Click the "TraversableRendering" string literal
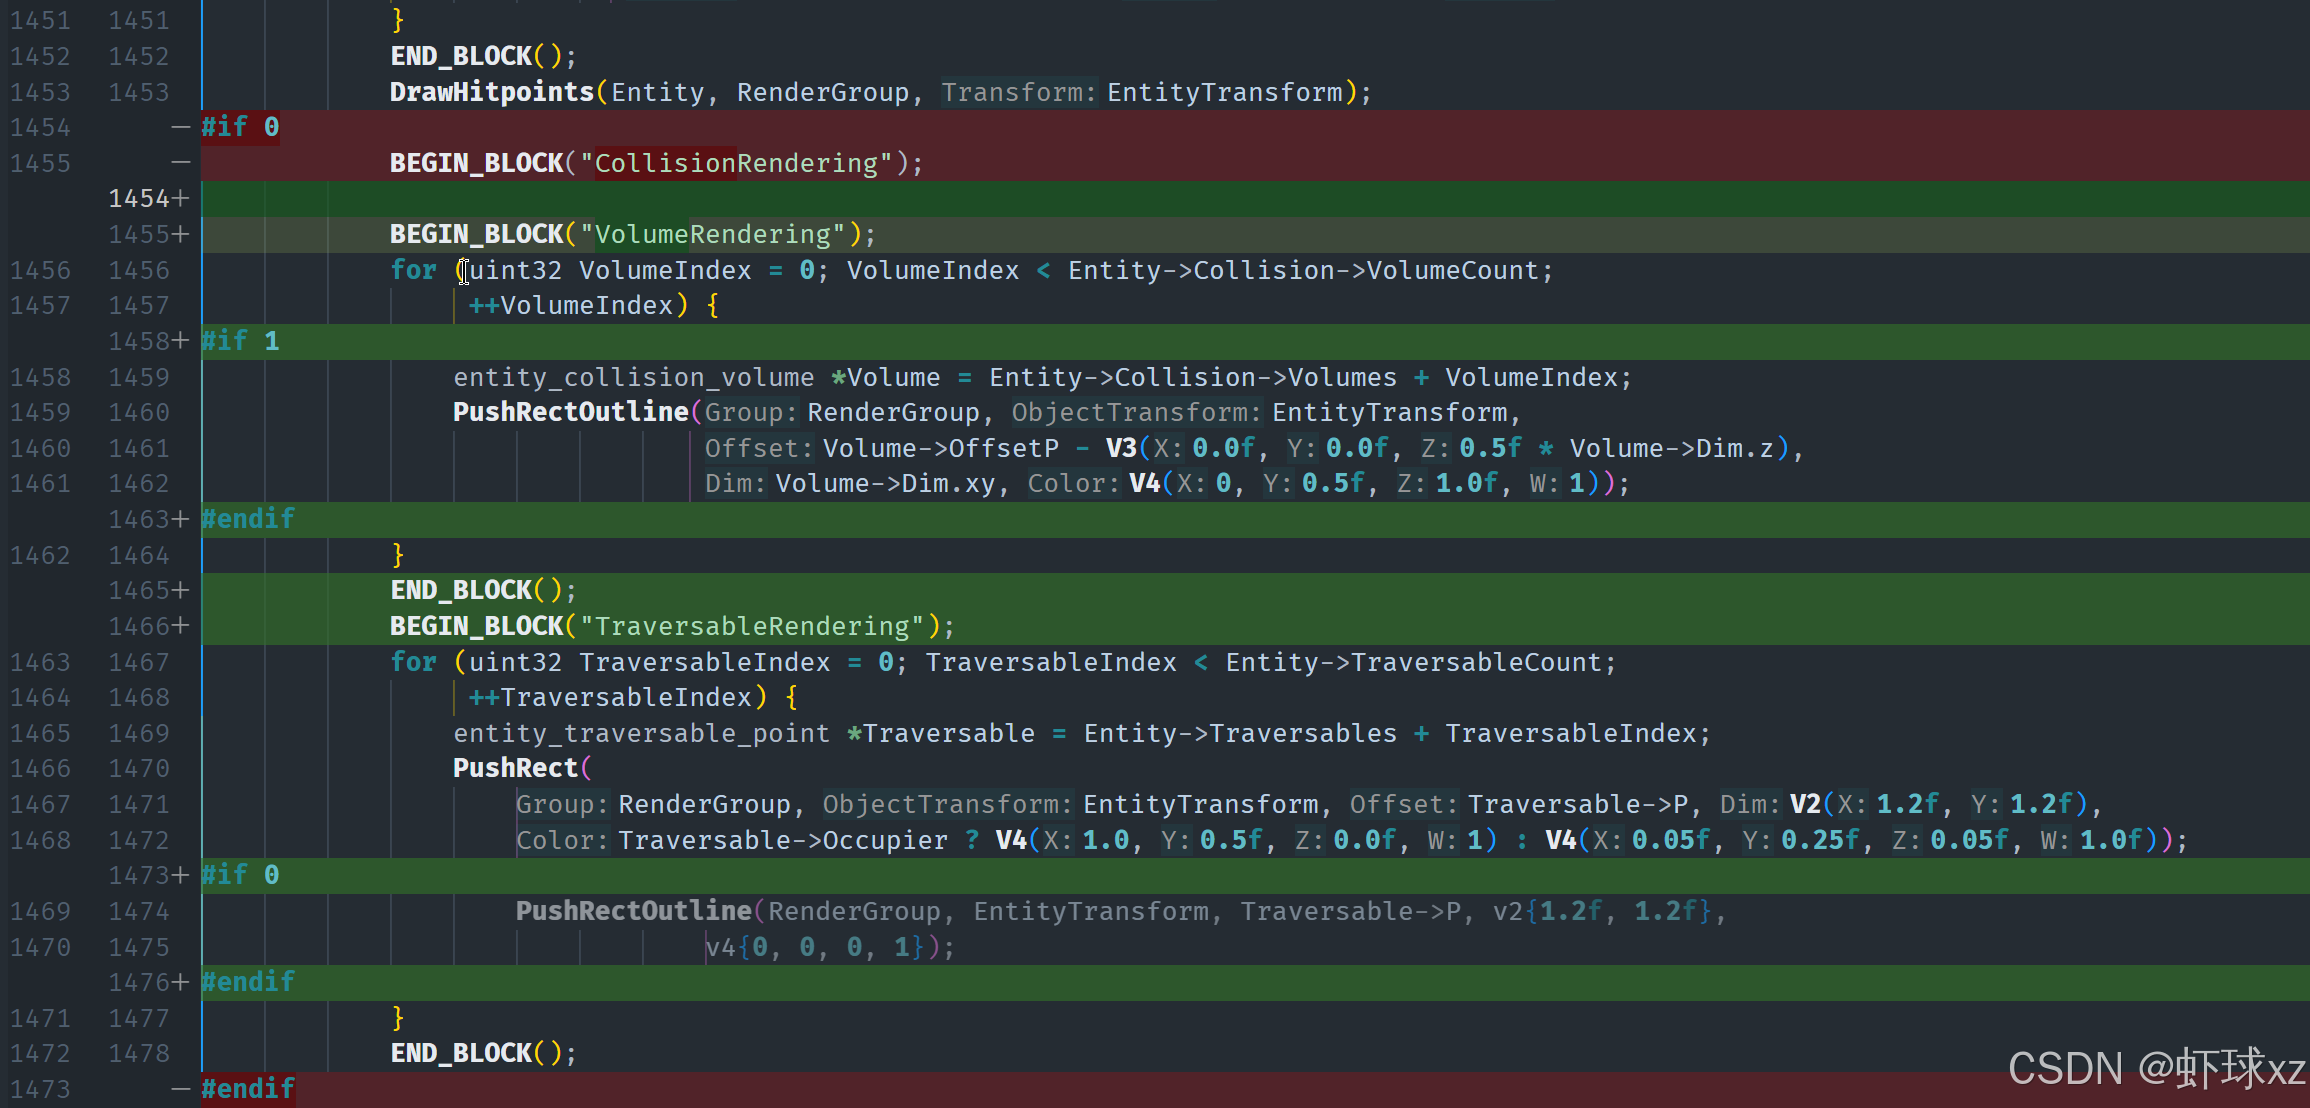Screen dimensions: 2310x1108 (752, 626)
